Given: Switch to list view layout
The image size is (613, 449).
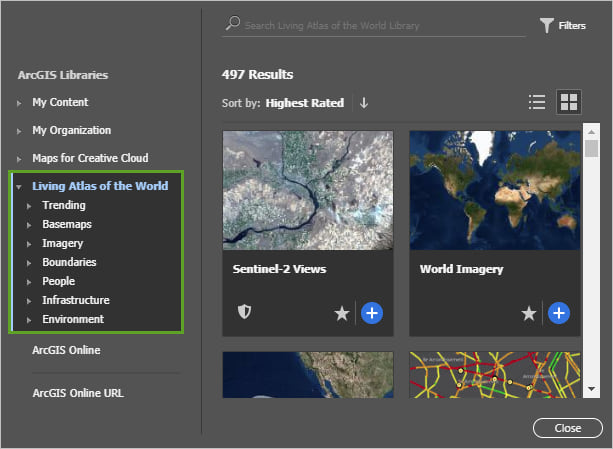Looking at the screenshot, I should pos(537,102).
